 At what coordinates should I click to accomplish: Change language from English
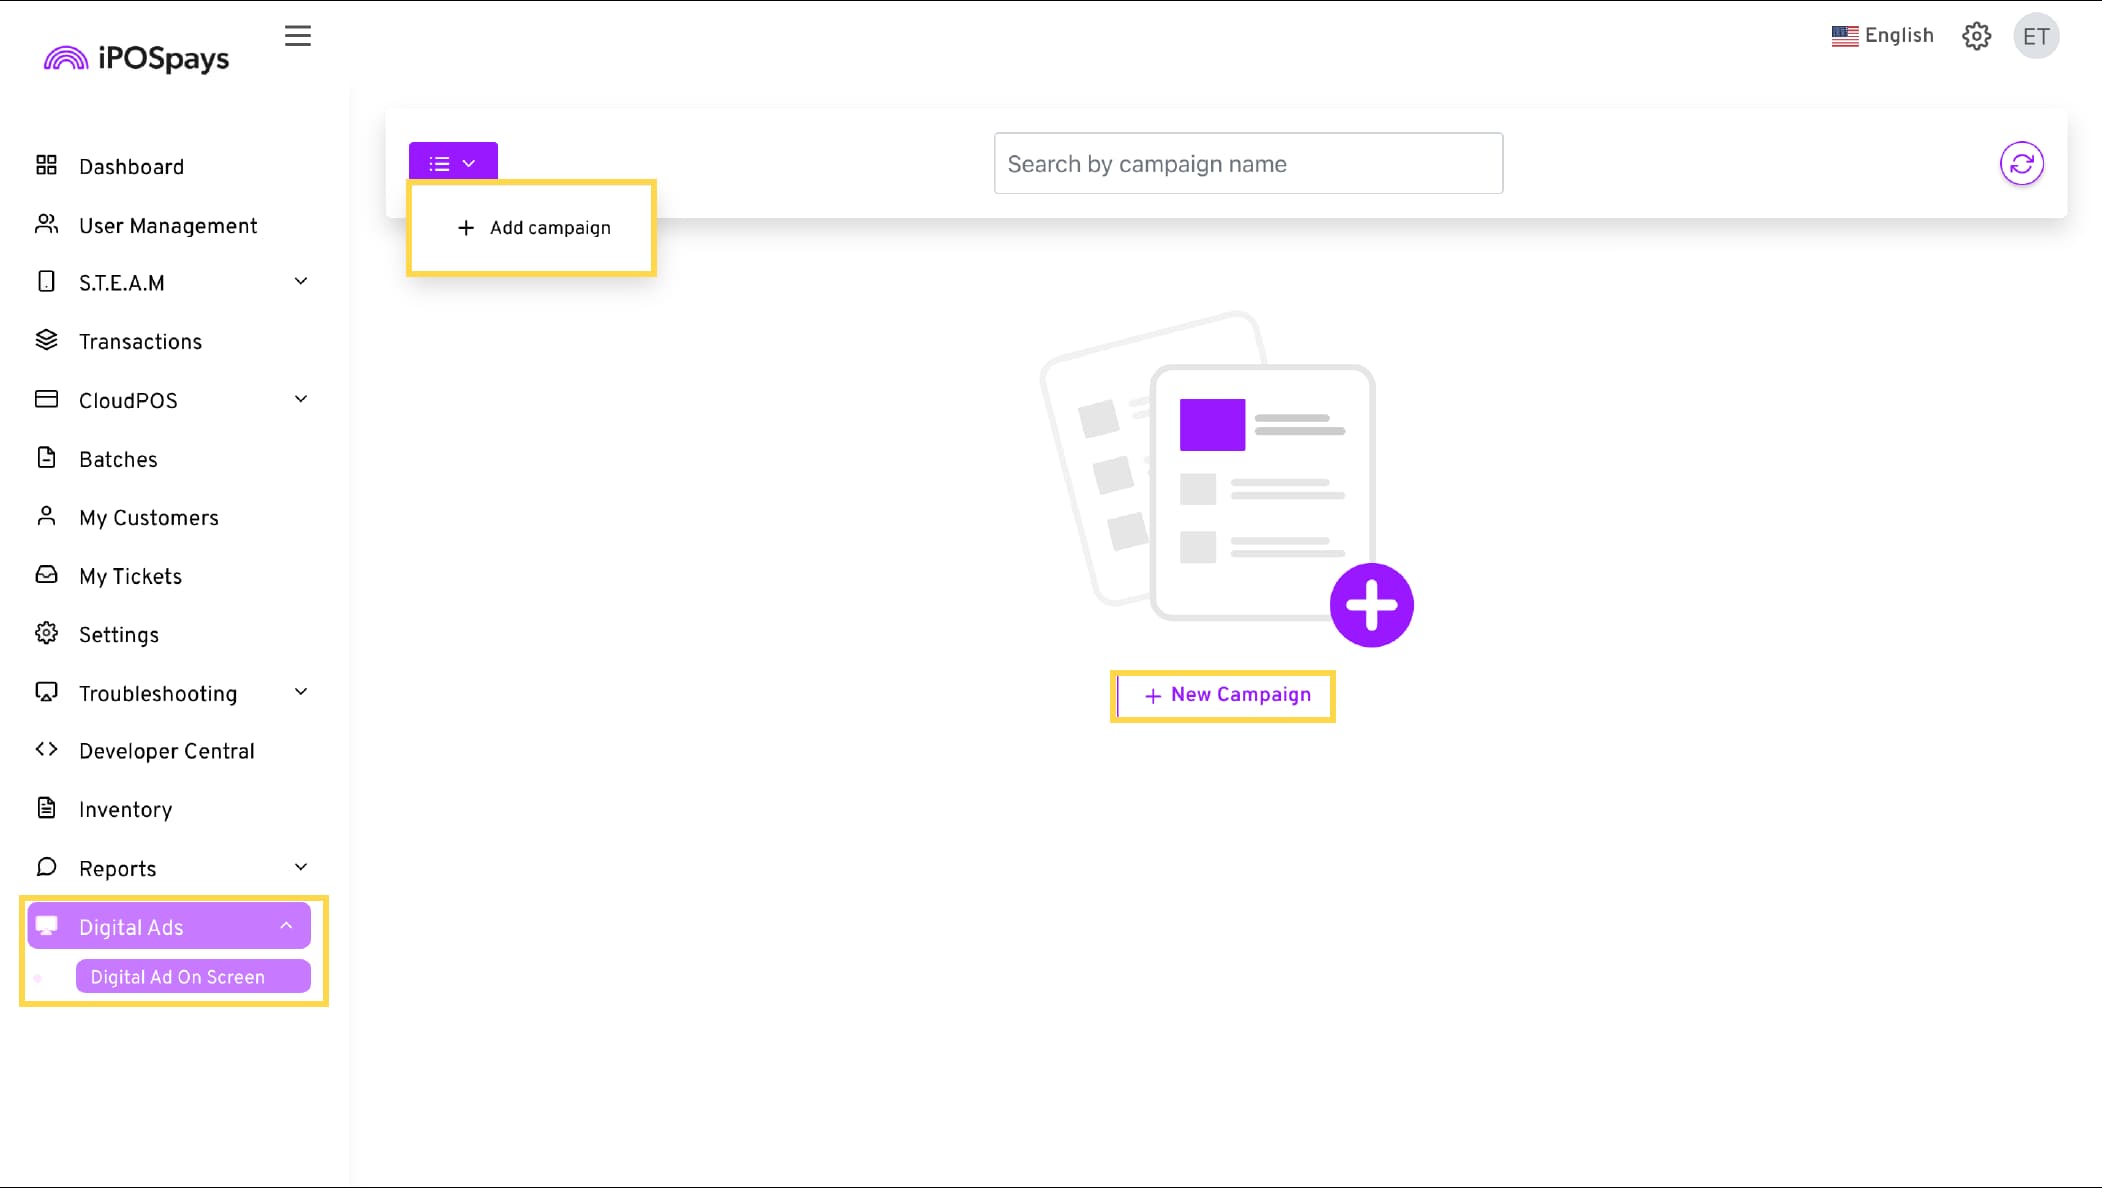[x=1882, y=36]
